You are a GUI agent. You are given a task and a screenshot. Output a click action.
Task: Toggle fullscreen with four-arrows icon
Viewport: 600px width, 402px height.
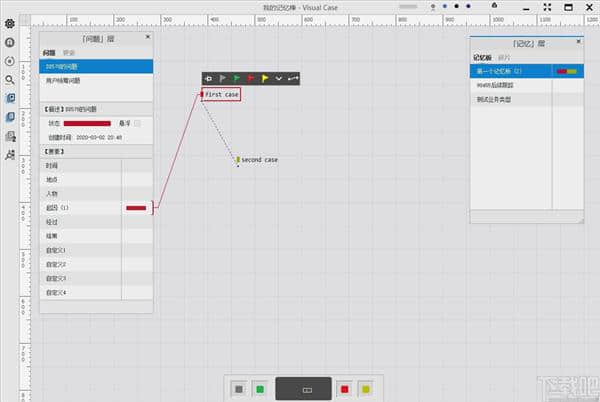(547, 7)
